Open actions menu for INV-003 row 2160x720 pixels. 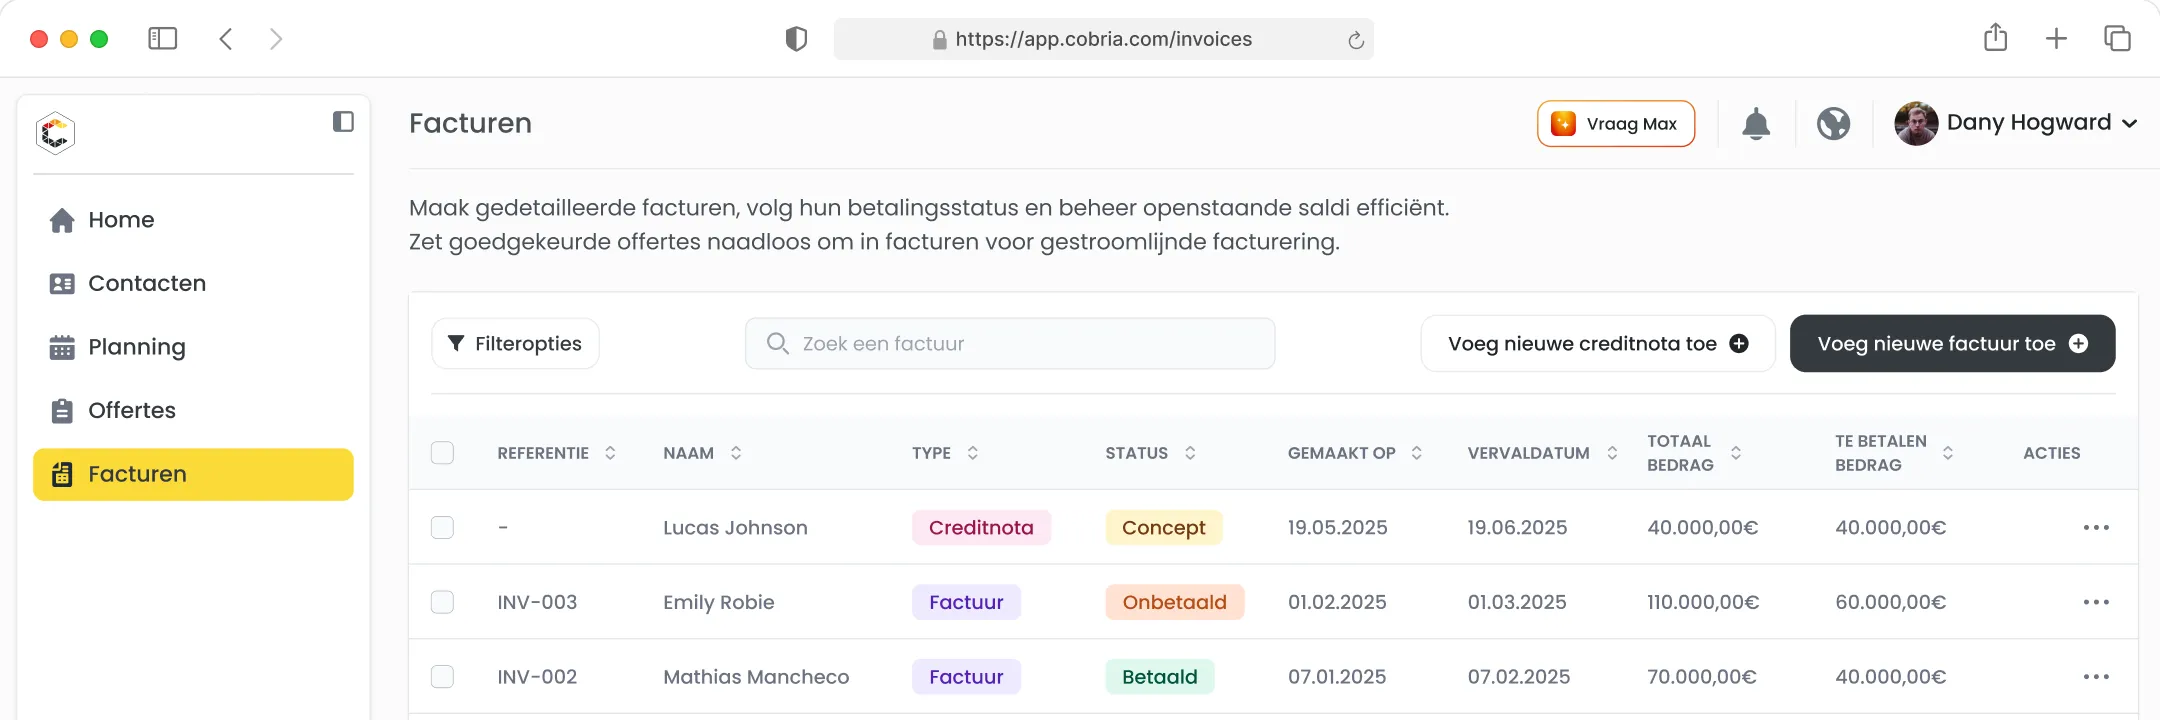2096,602
